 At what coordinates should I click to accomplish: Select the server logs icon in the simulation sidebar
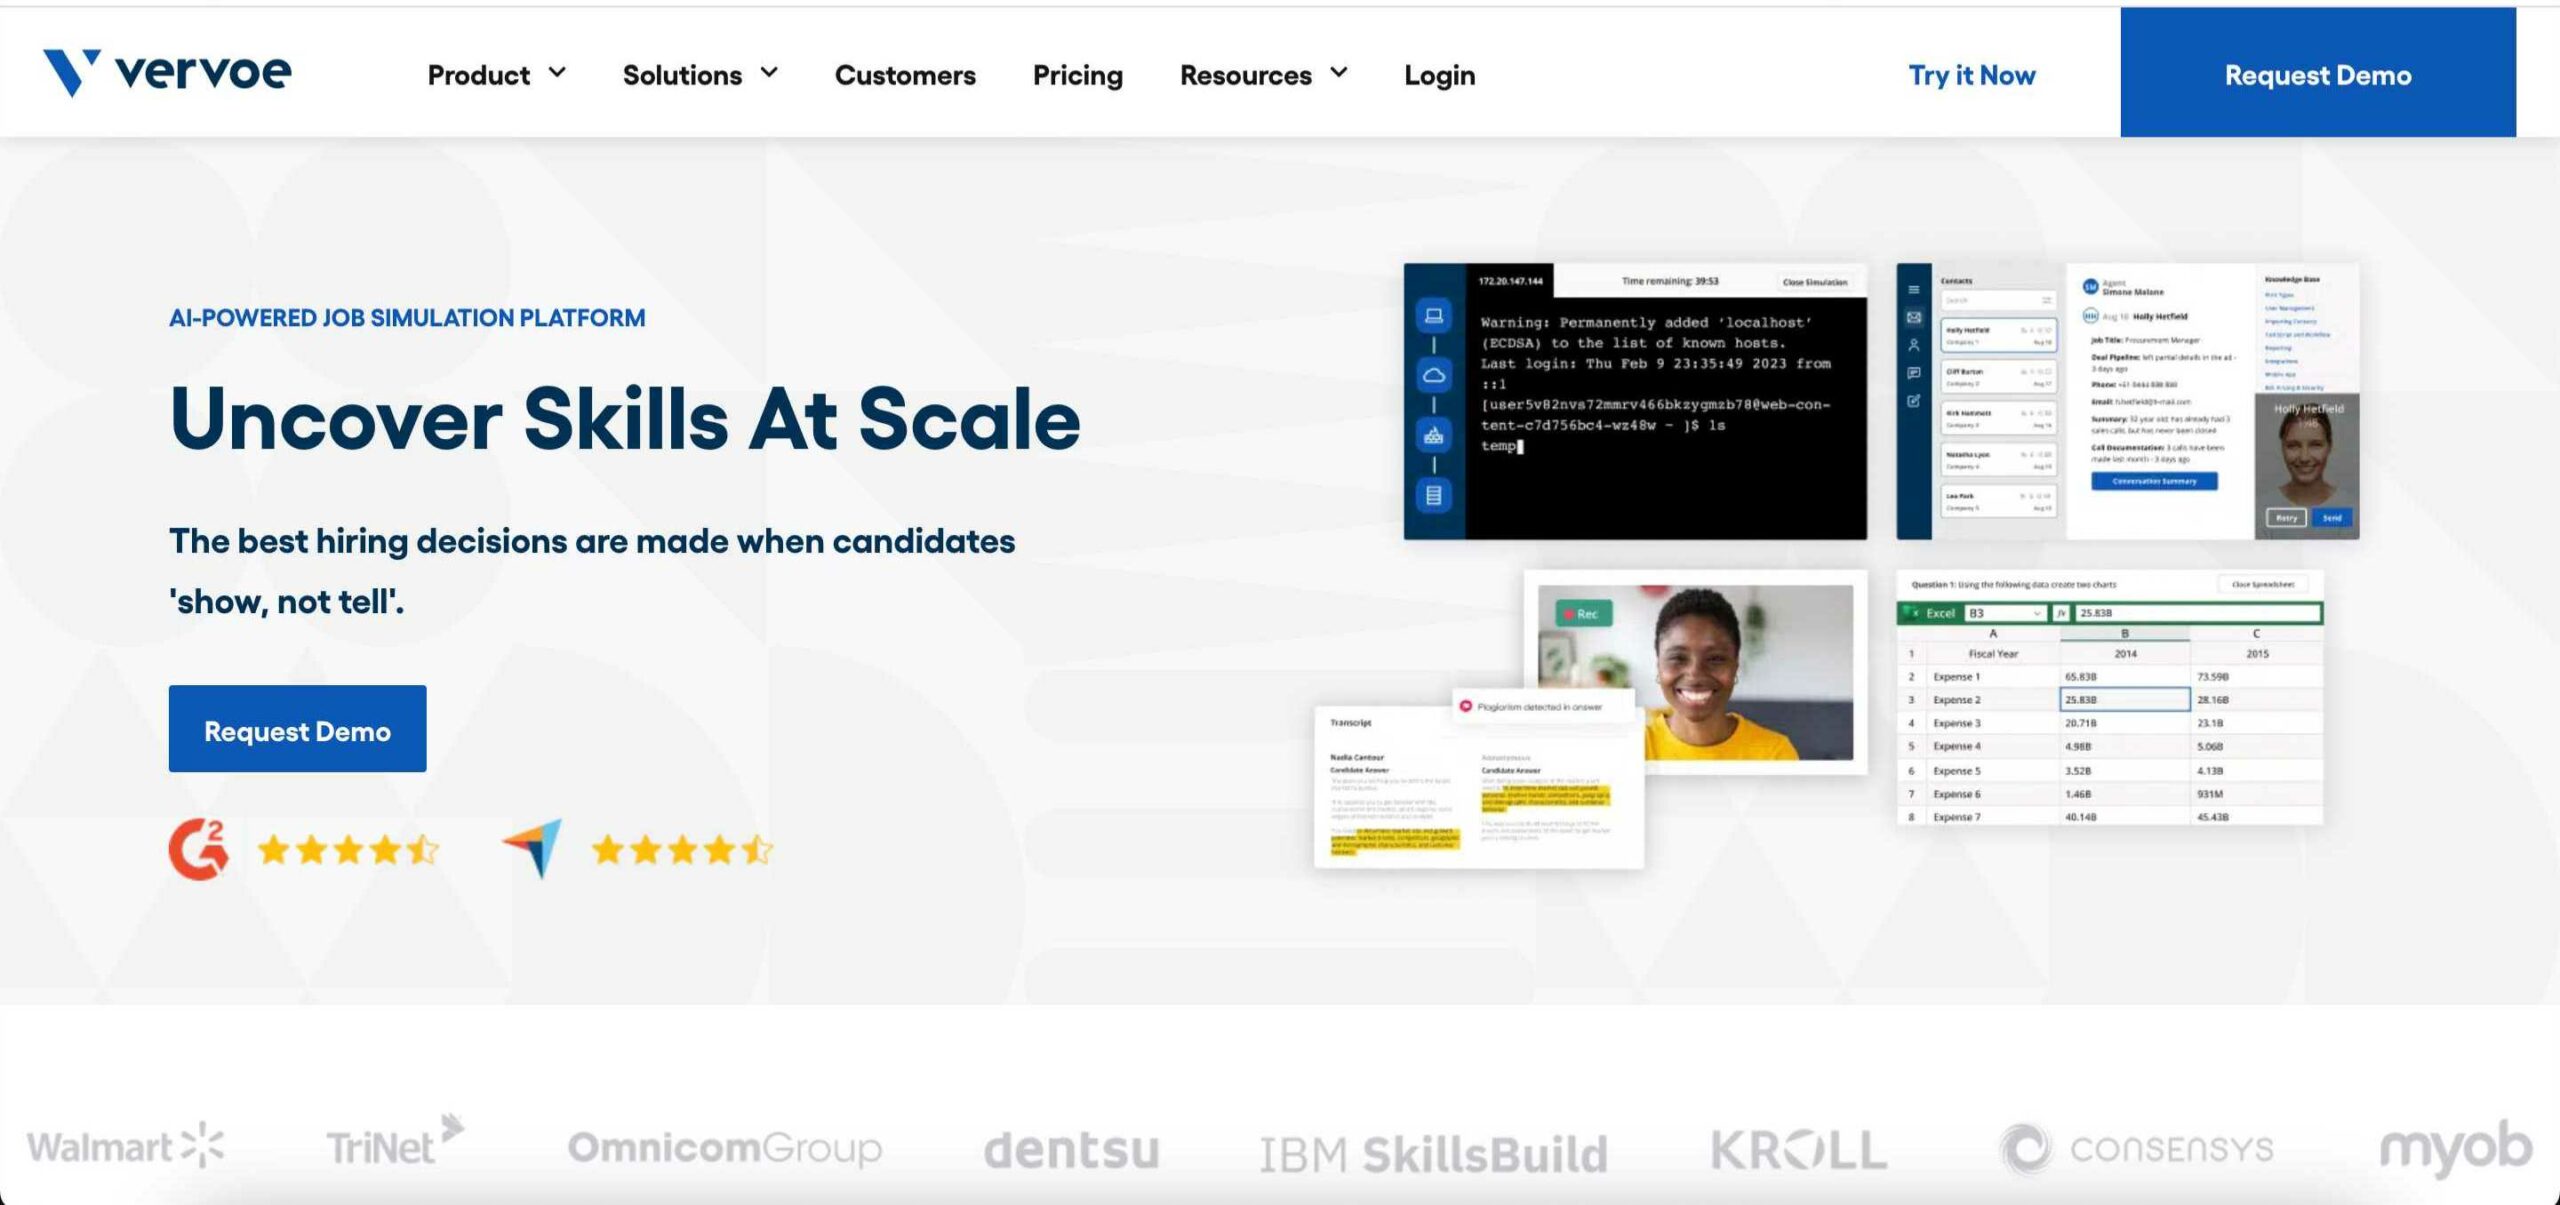click(1434, 490)
